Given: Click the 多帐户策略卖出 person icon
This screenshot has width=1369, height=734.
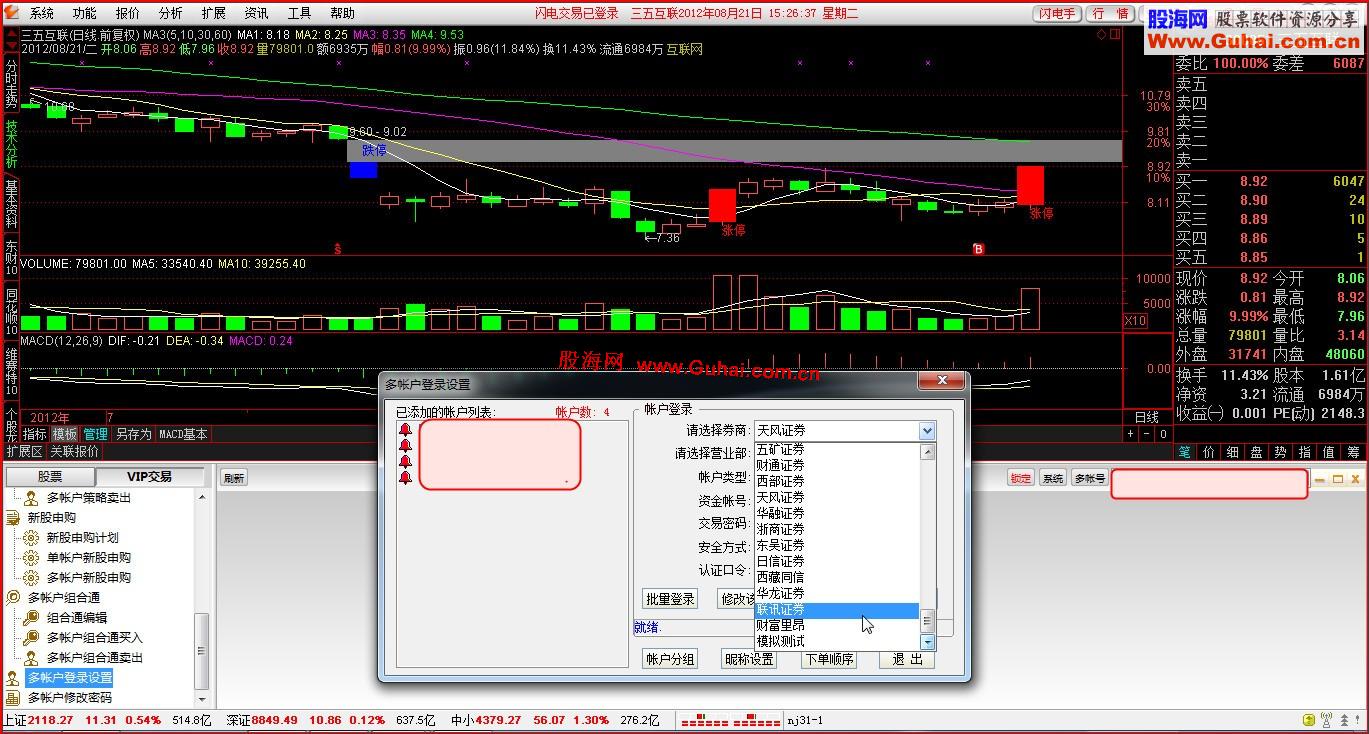Looking at the screenshot, I should pos(31,497).
